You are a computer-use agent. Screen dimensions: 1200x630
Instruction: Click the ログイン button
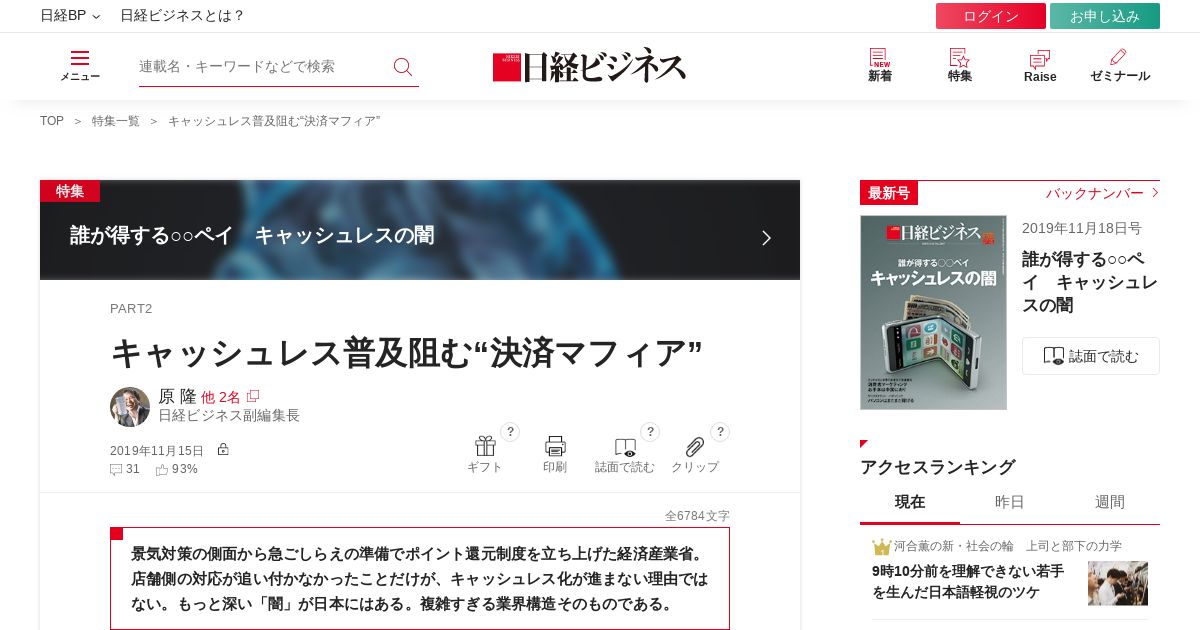[991, 16]
